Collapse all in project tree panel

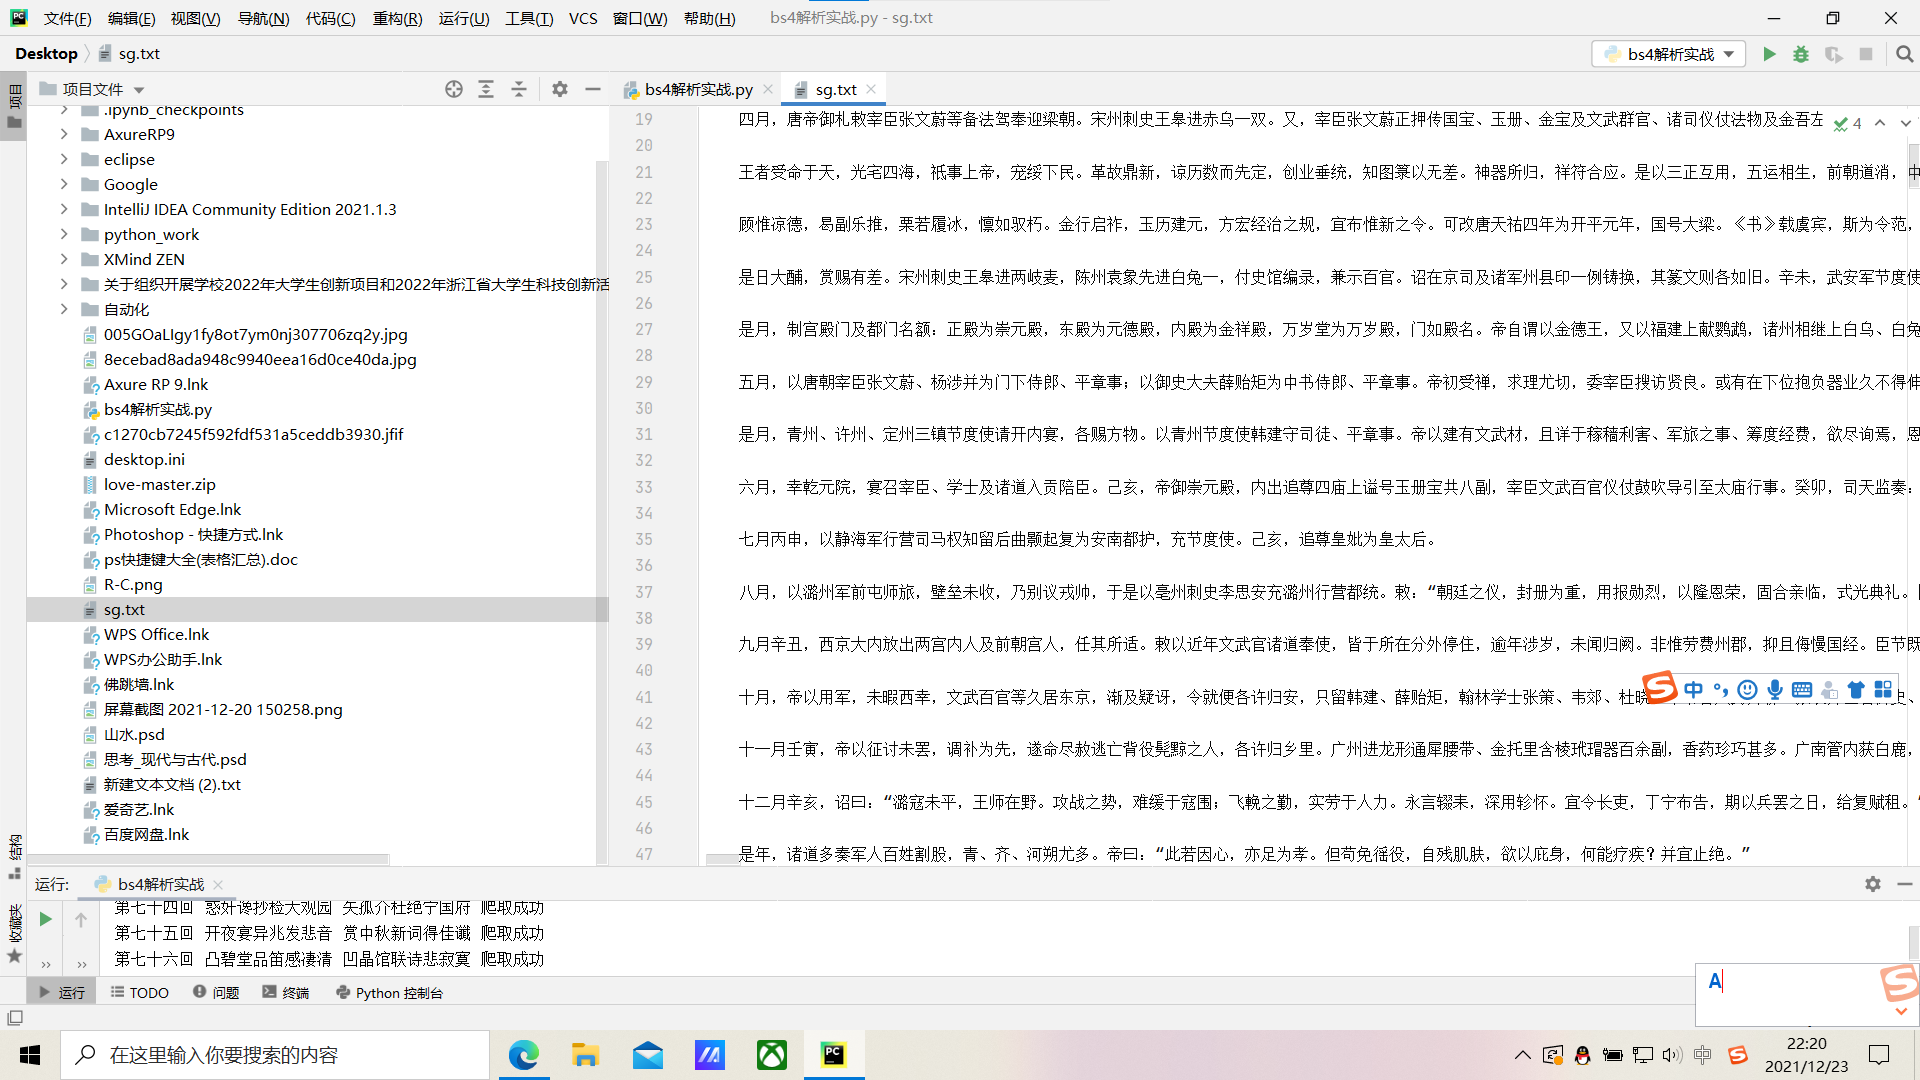[519, 89]
